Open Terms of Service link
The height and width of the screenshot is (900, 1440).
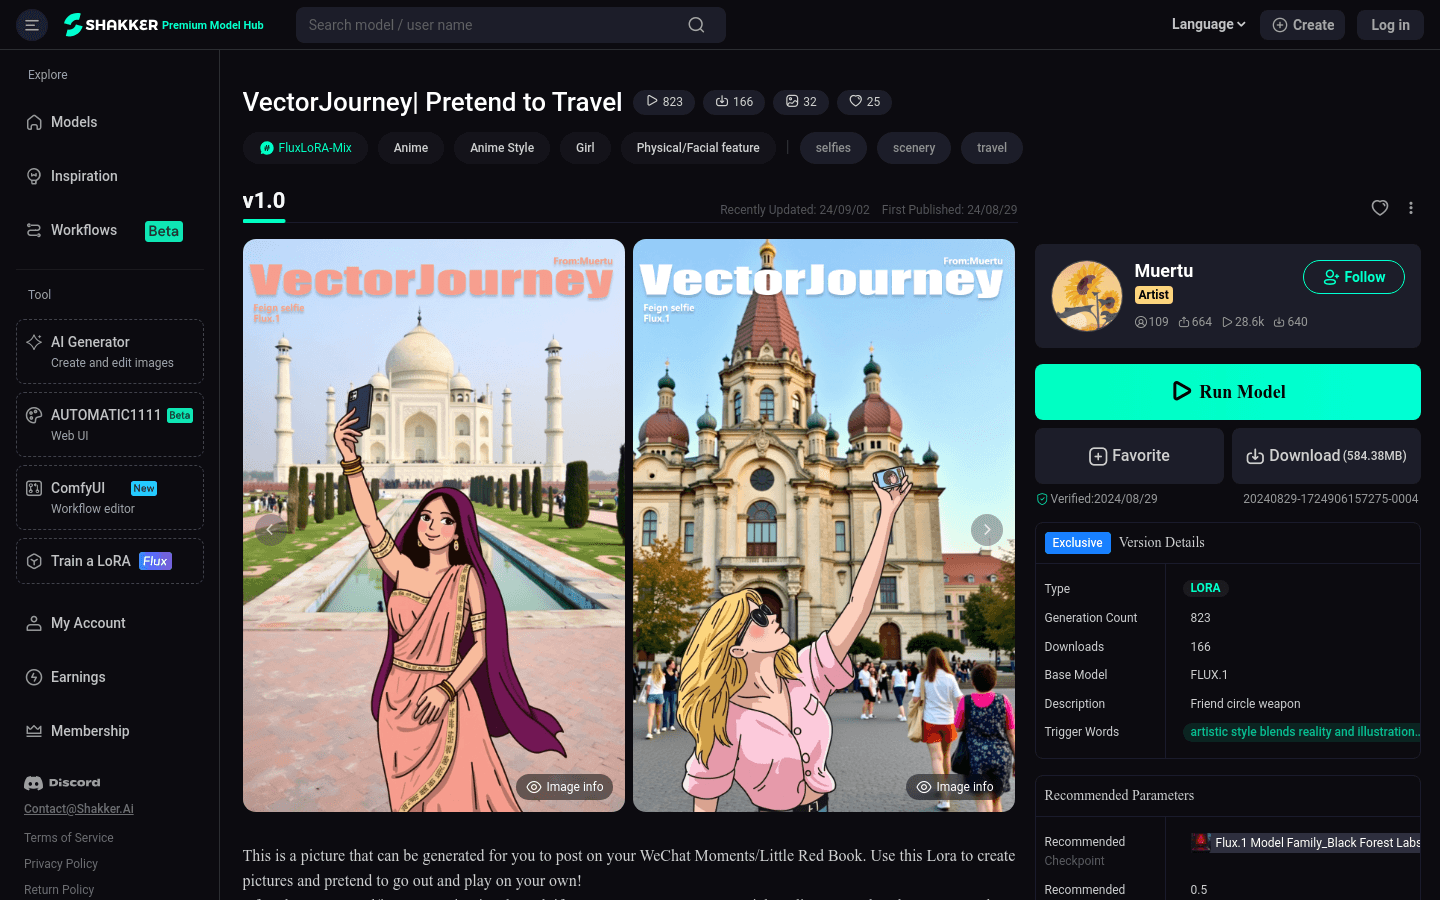69,838
